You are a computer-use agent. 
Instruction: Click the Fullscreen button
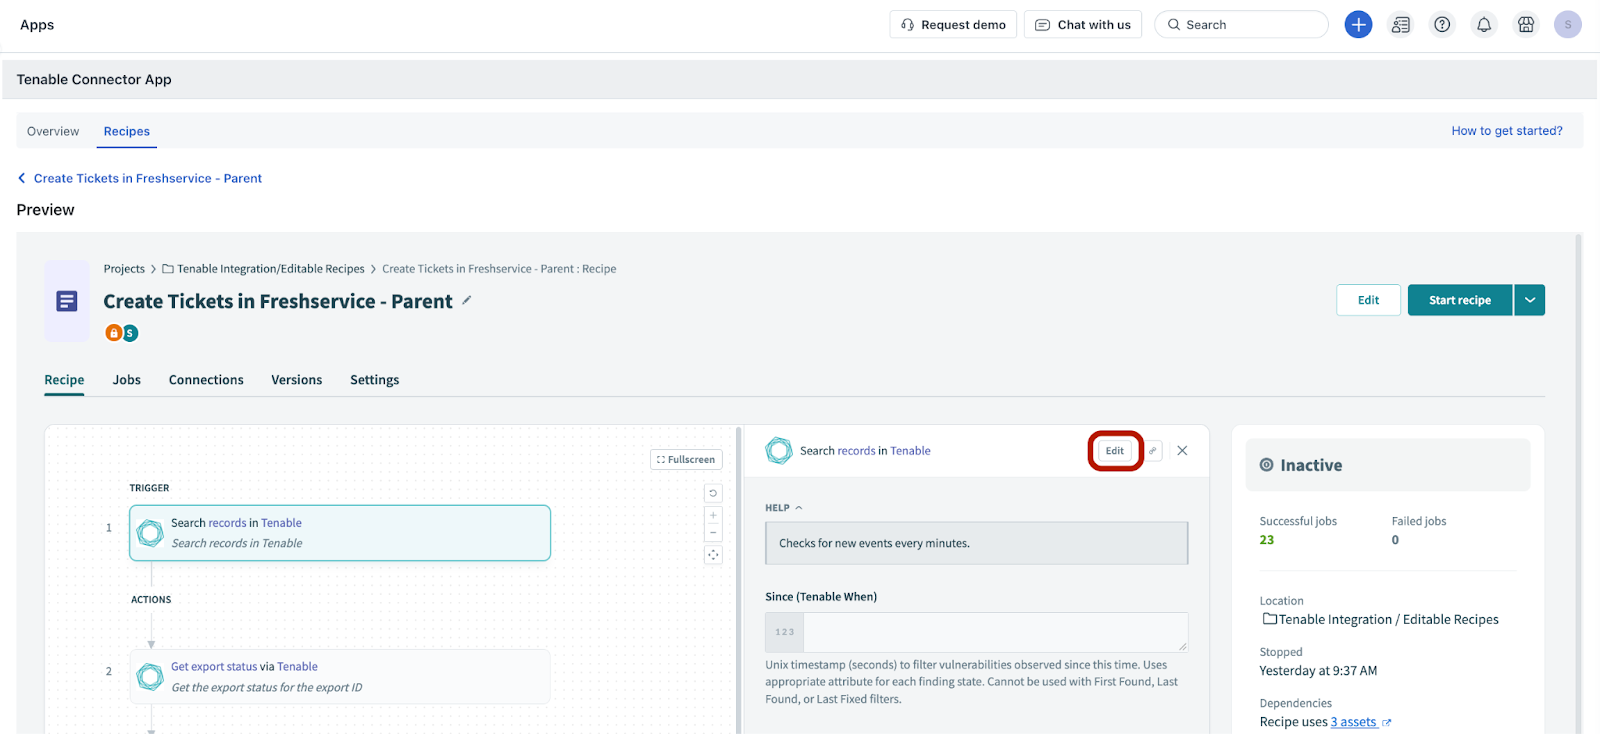686,460
